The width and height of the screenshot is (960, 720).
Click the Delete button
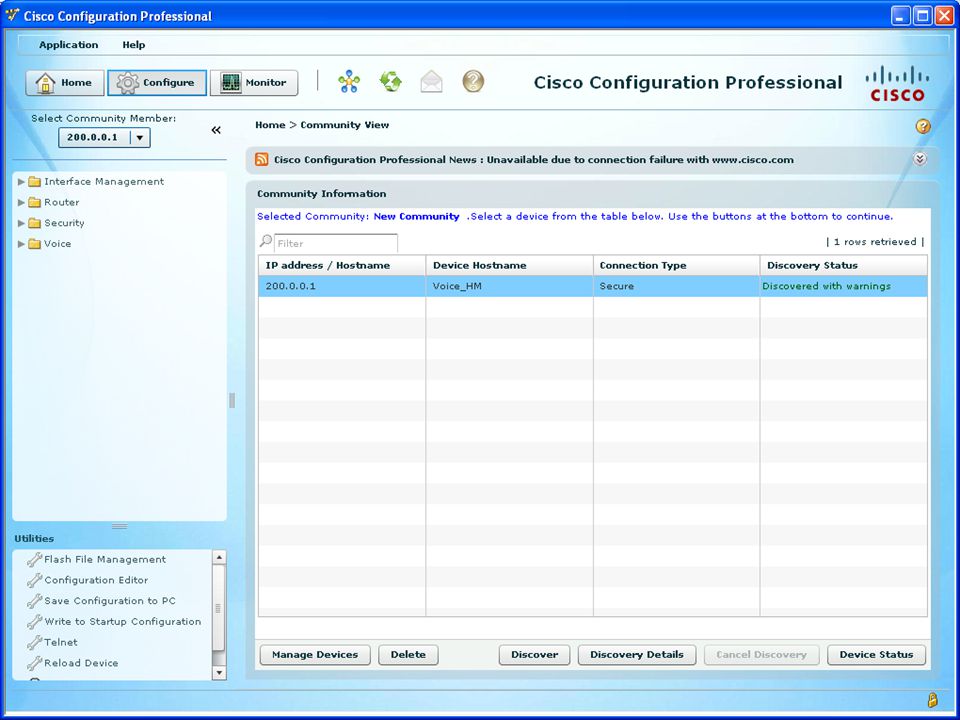coord(408,654)
